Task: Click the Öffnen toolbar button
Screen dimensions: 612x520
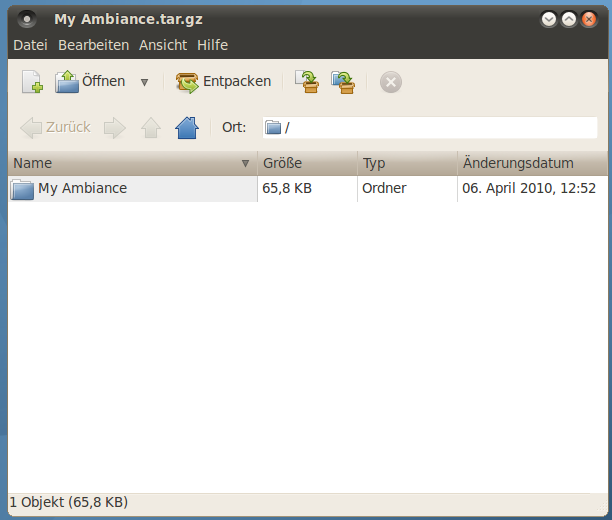Action: pyautogui.click(x=90, y=82)
